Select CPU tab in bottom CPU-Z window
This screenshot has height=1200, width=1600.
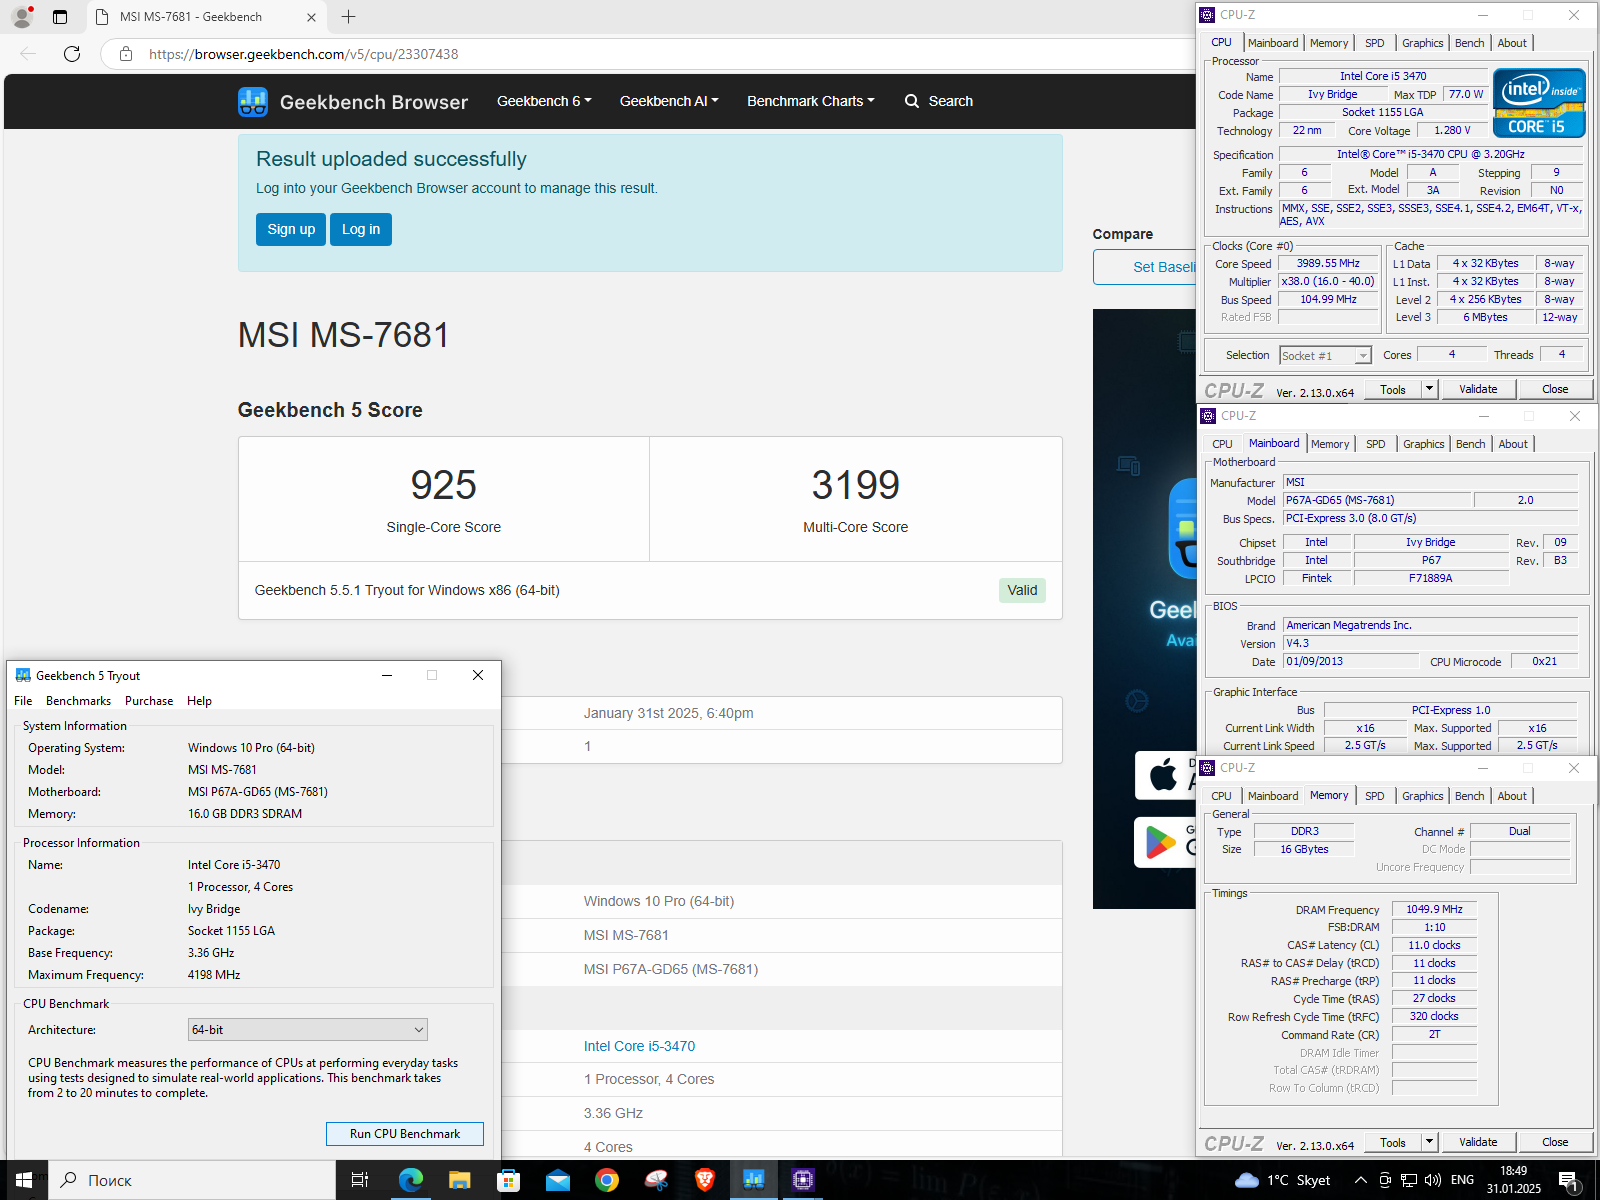(x=1221, y=796)
